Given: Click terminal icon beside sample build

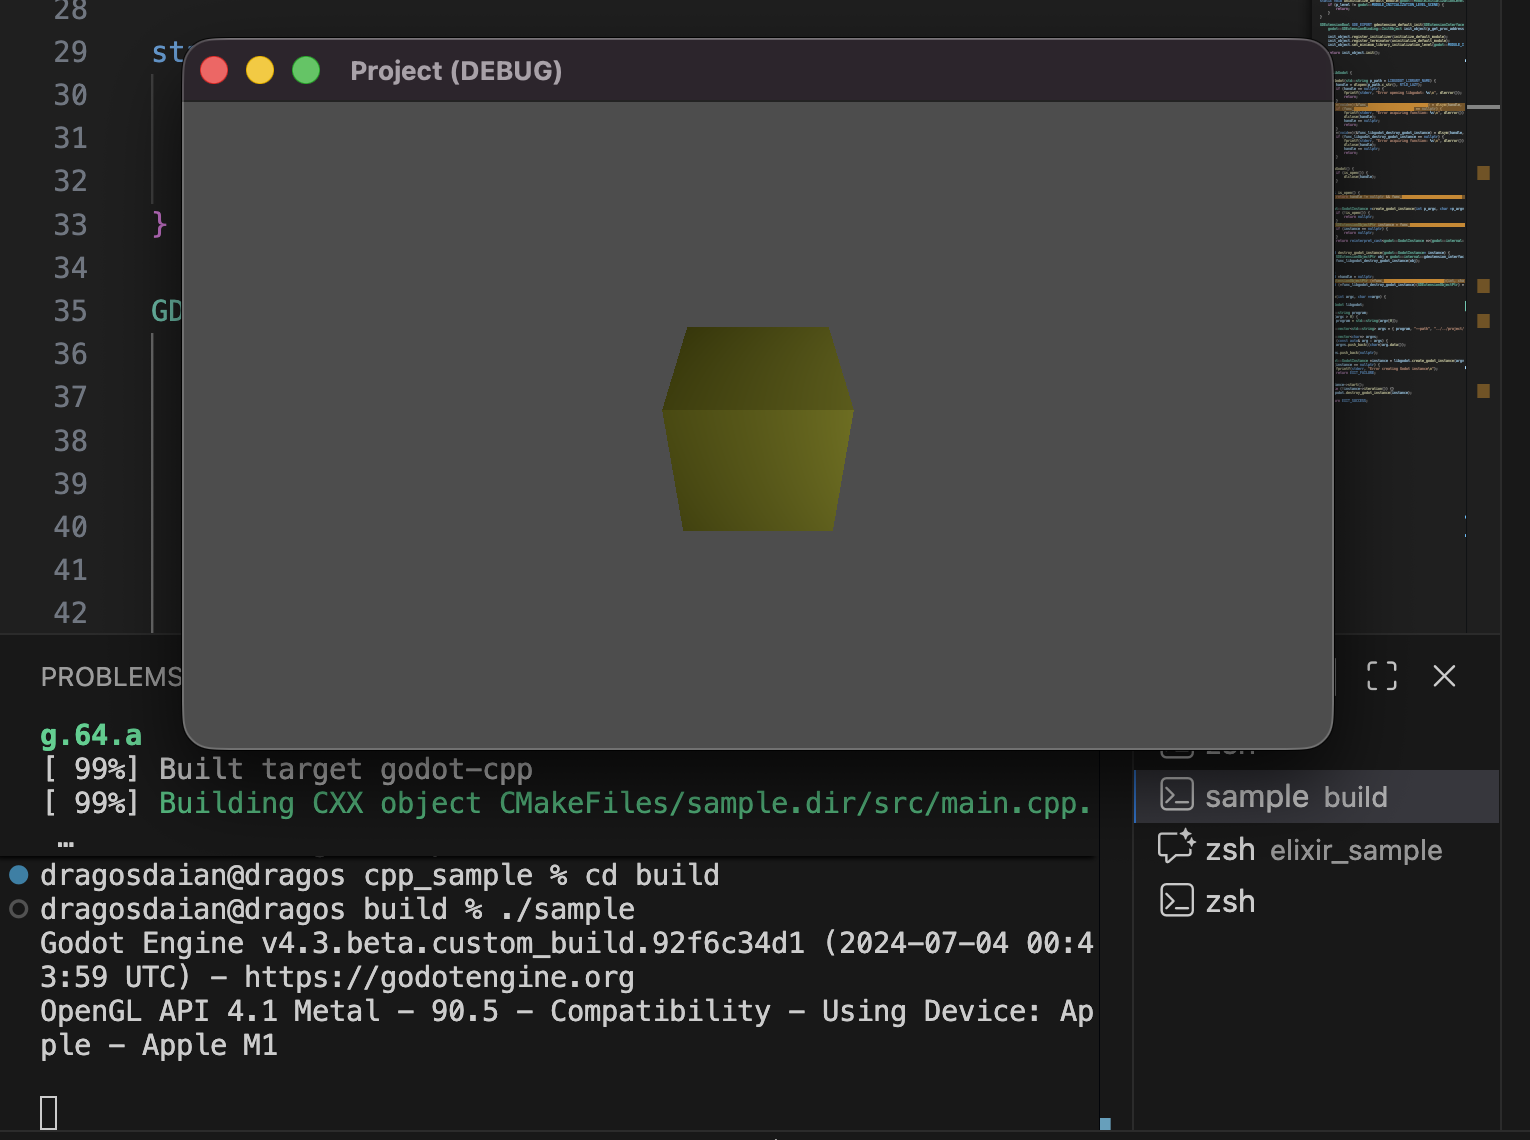Looking at the screenshot, I should [x=1176, y=796].
